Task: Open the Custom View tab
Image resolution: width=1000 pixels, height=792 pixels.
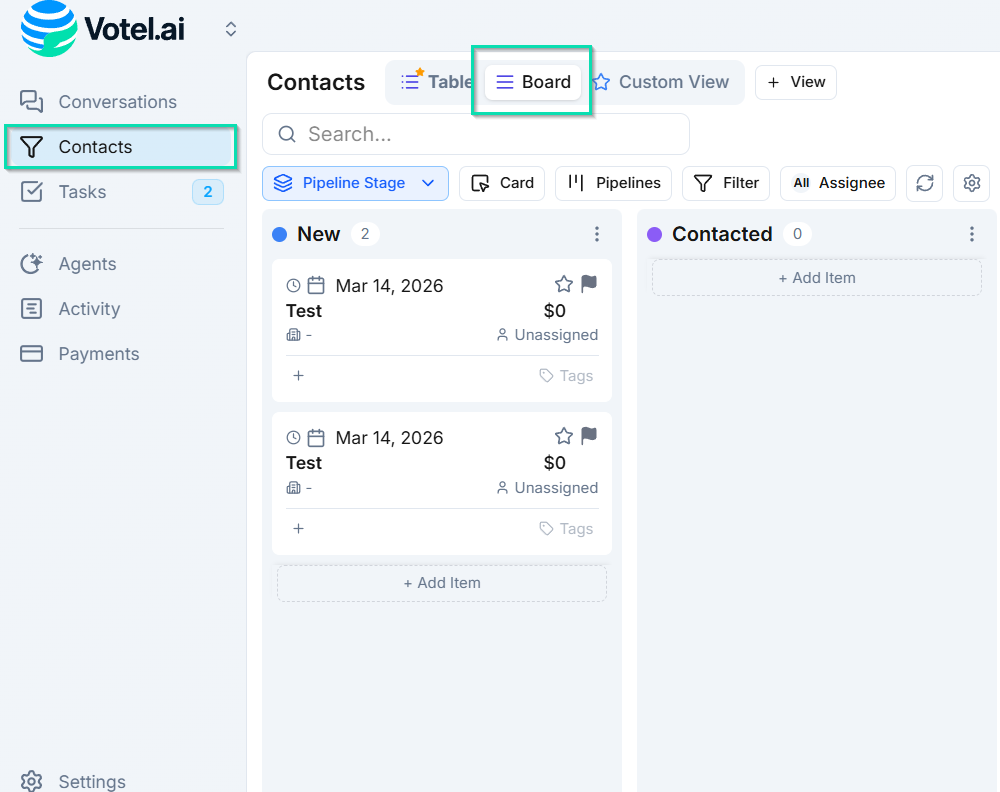Action: (662, 82)
